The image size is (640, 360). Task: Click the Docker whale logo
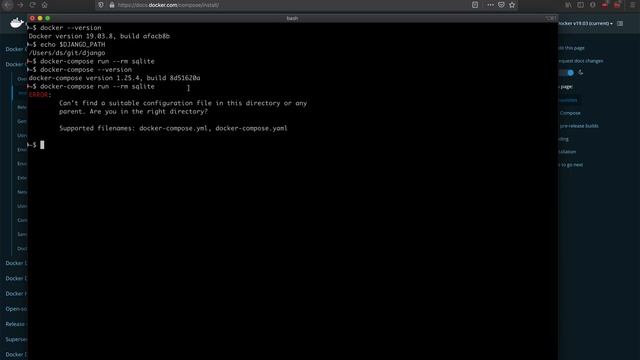click(x=17, y=23)
